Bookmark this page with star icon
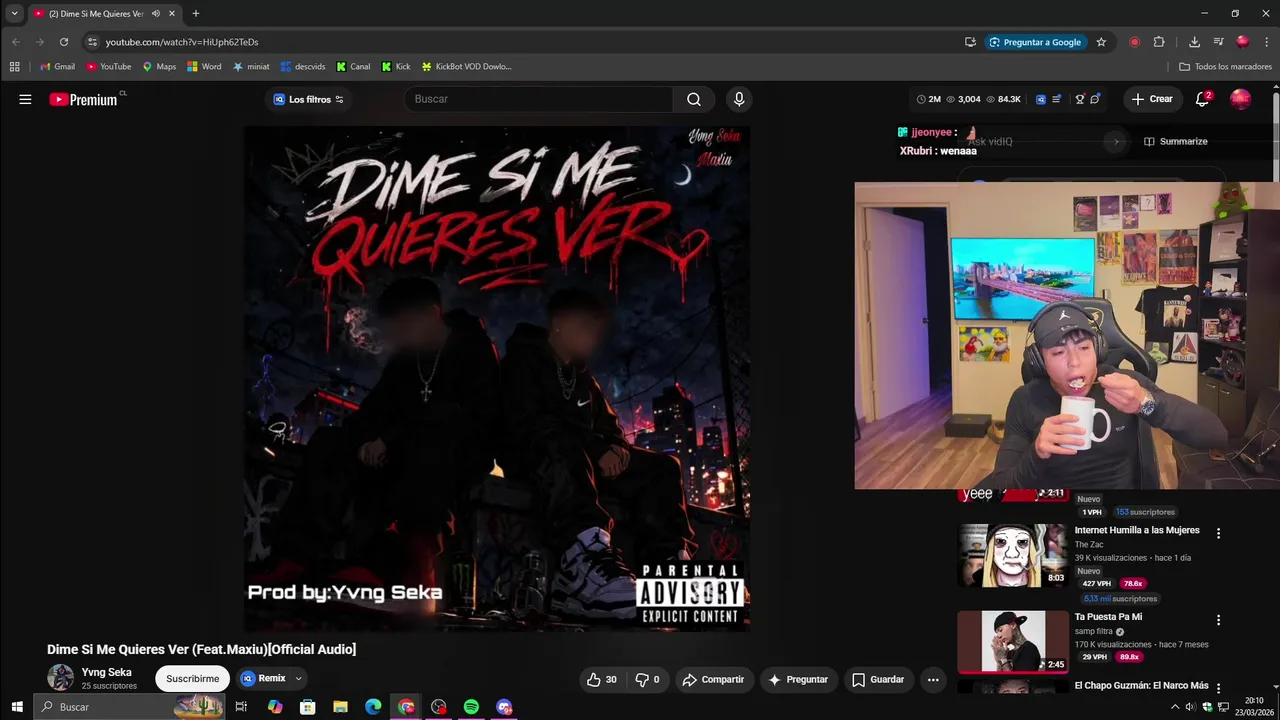Image resolution: width=1280 pixels, height=720 pixels. [x=1101, y=42]
